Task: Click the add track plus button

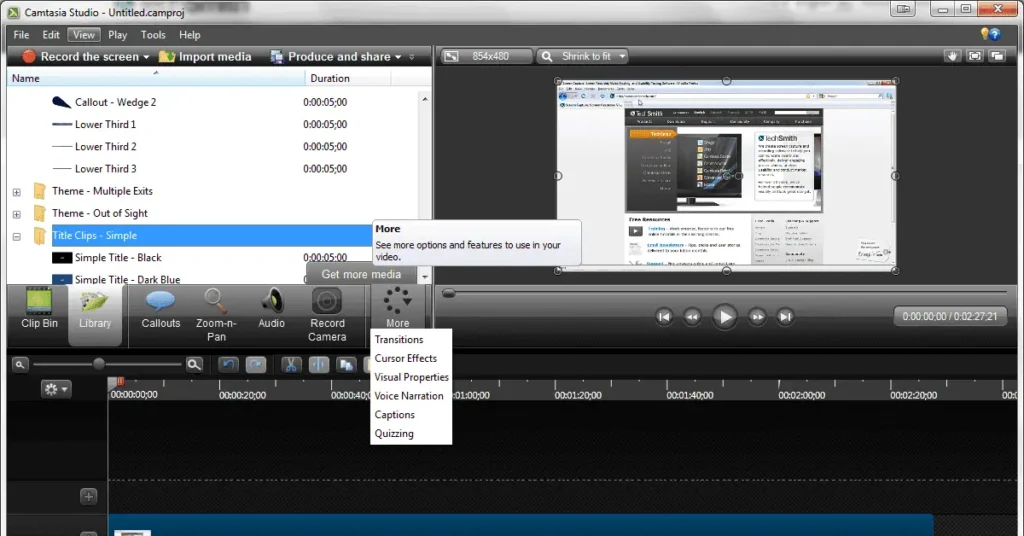Action: click(x=89, y=496)
